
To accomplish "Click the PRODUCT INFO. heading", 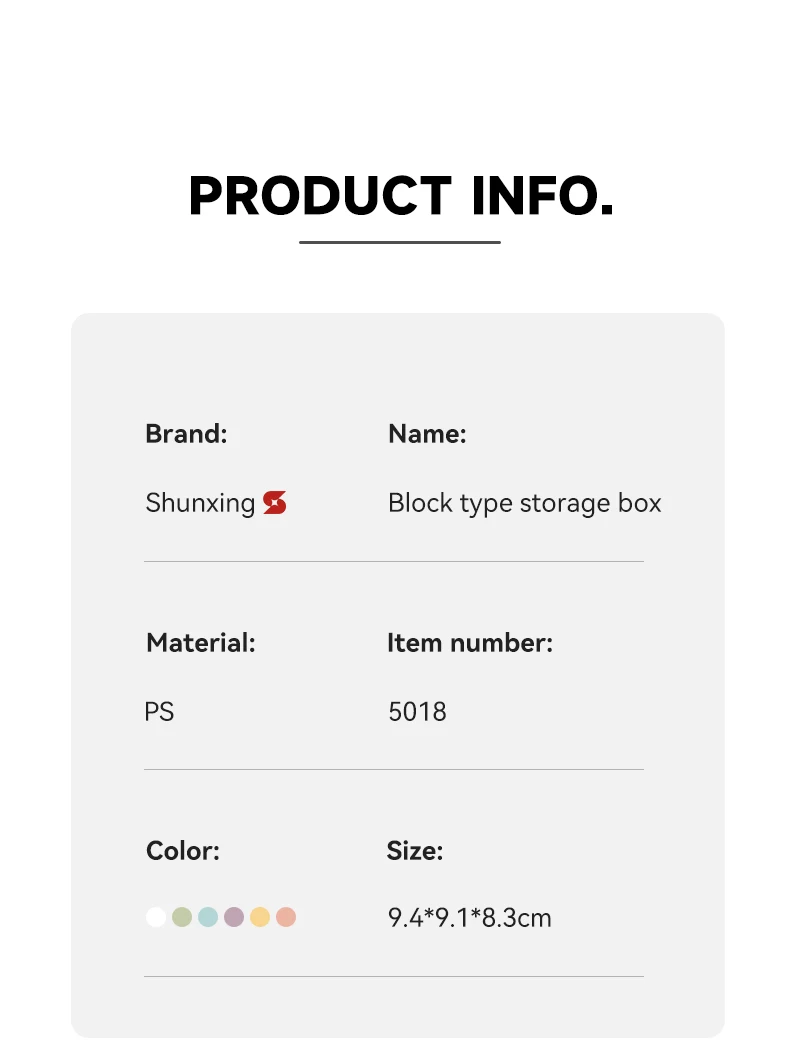I will pos(400,196).
